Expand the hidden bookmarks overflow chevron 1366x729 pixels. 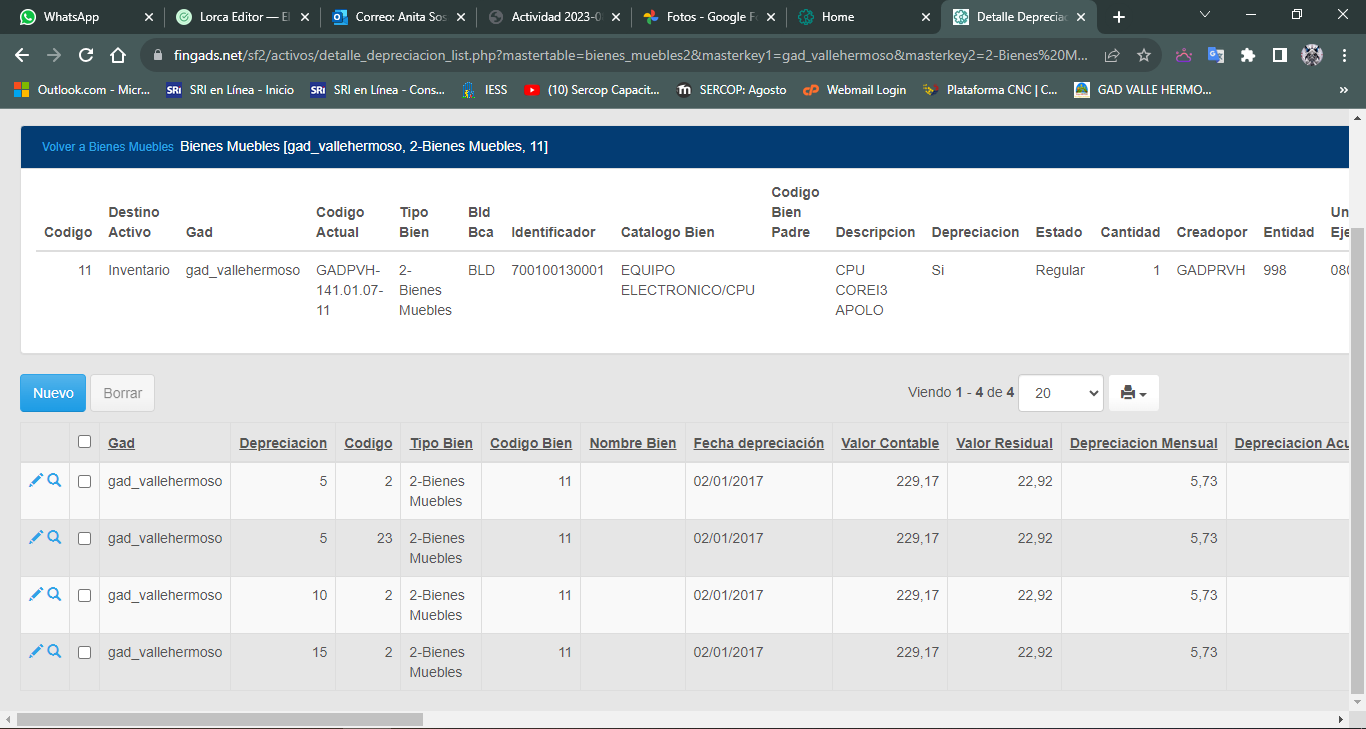coord(1343,90)
